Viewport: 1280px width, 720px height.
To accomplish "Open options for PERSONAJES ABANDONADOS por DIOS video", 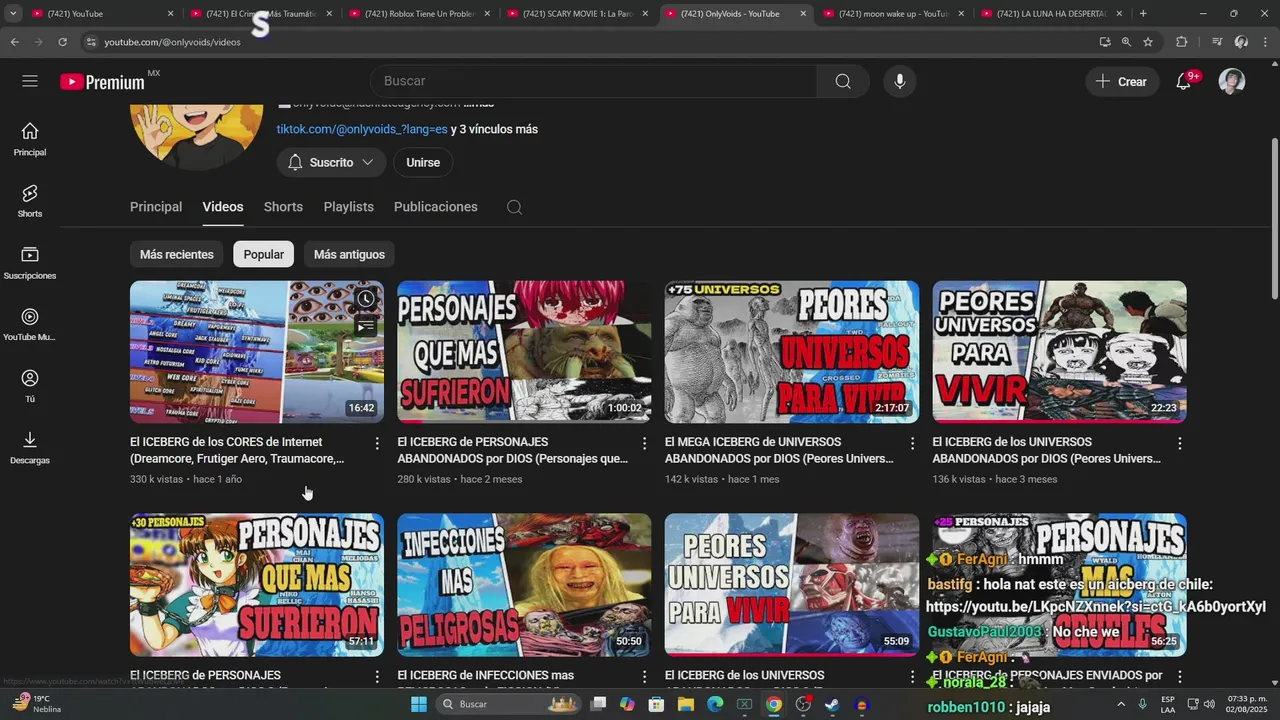I will click(x=644, y=443).
